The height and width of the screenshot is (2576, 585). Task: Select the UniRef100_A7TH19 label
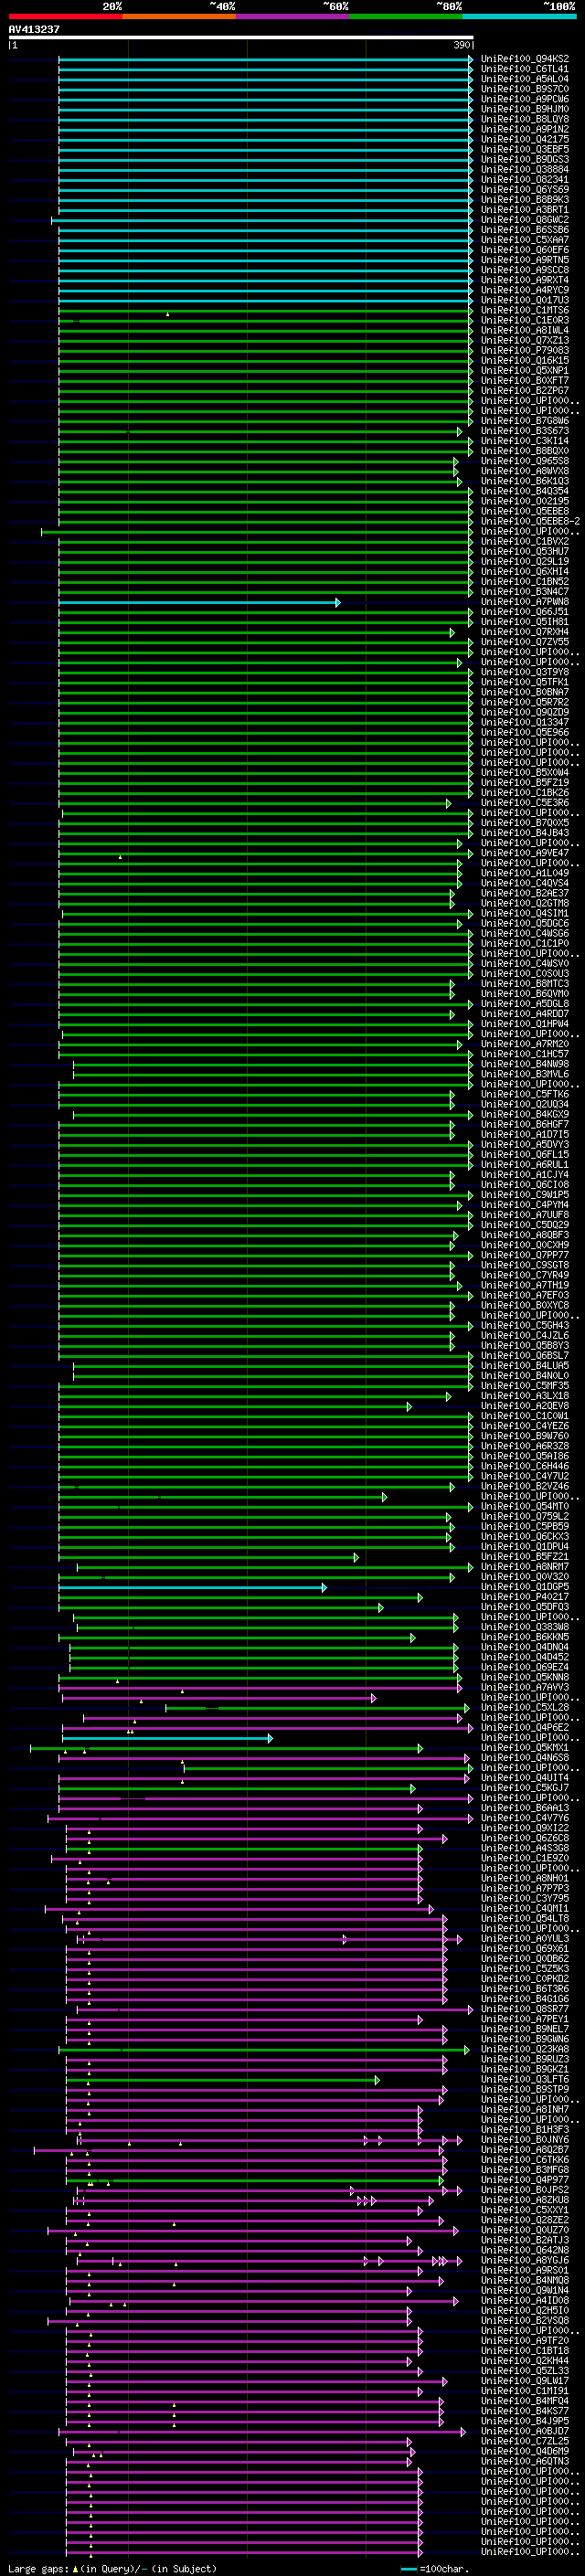point(525,1285)
